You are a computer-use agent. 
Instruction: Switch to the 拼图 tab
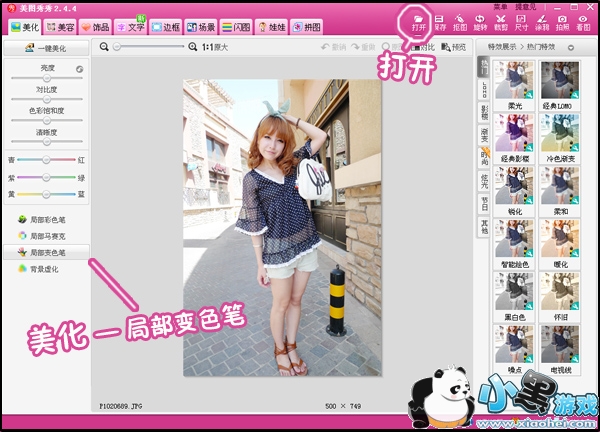coord(306,27)
